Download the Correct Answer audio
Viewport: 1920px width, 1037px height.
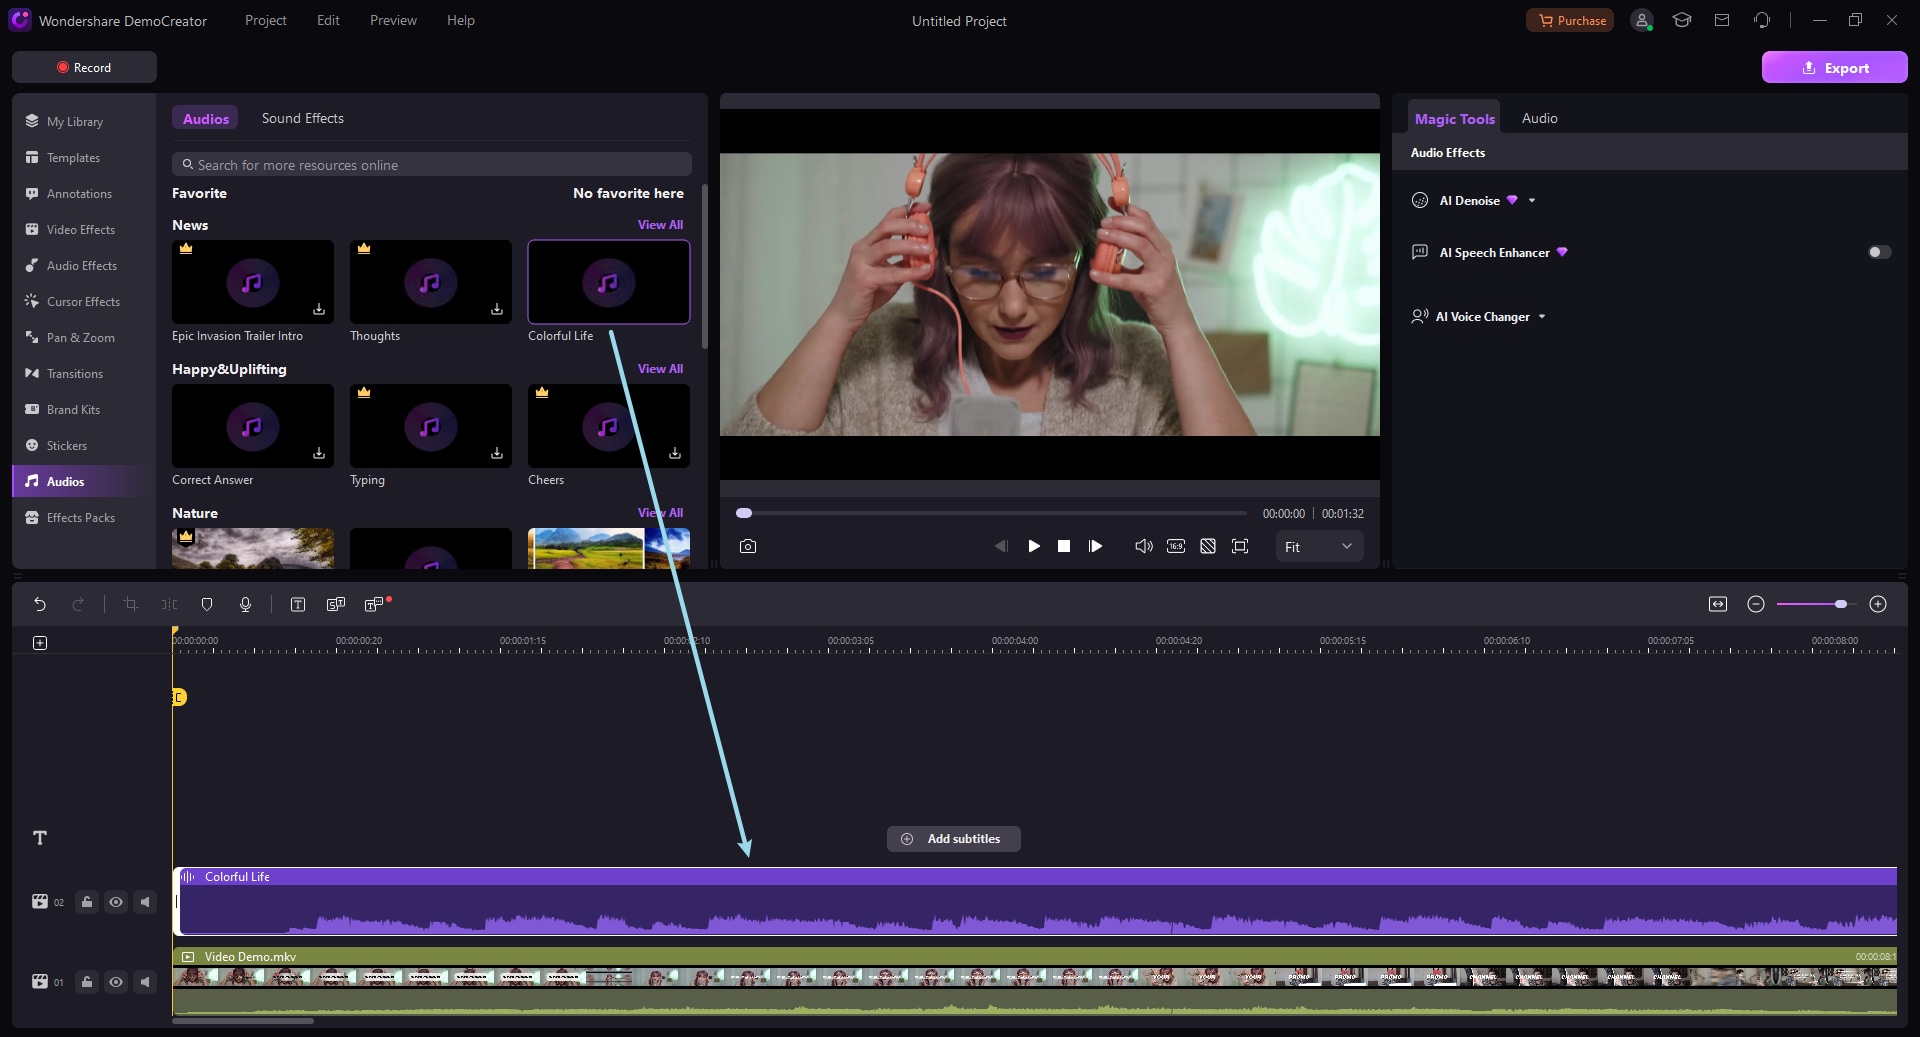[x=319, y=453]
